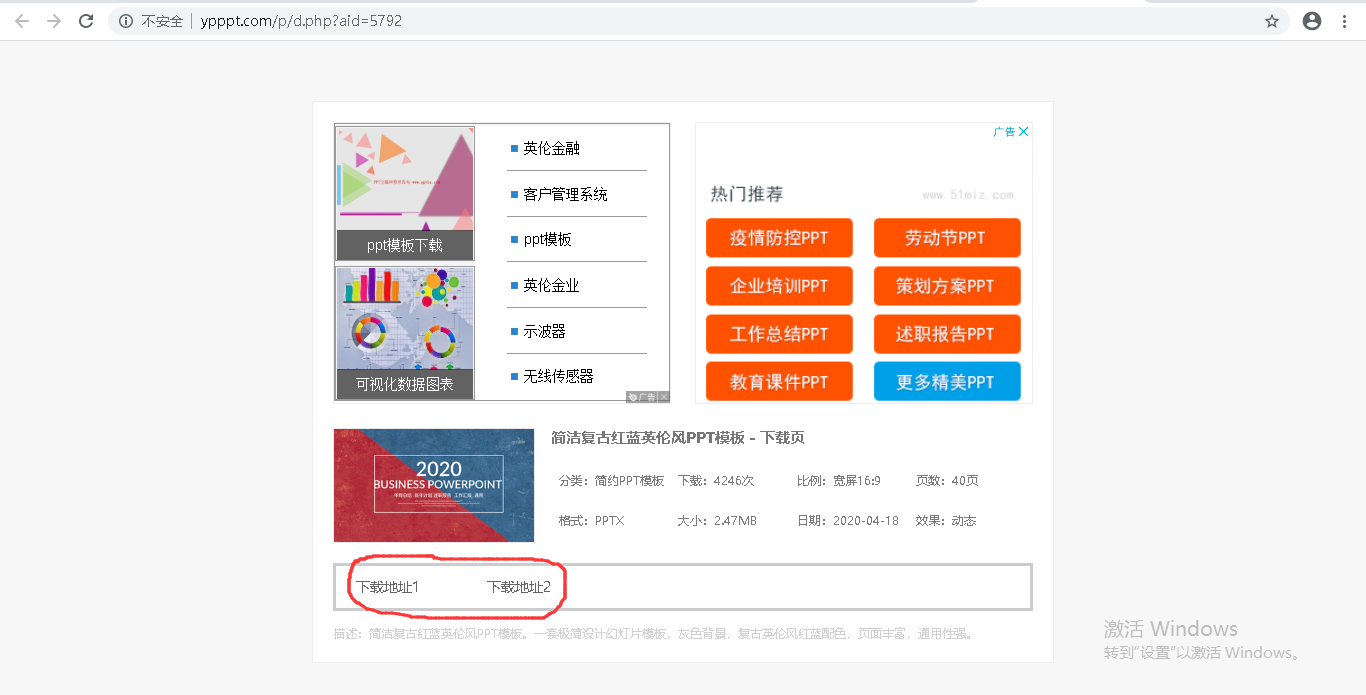This screenshot has height=695, width=1366.
Task: Reload the page with the refresh icon
Action: [86, 21]
